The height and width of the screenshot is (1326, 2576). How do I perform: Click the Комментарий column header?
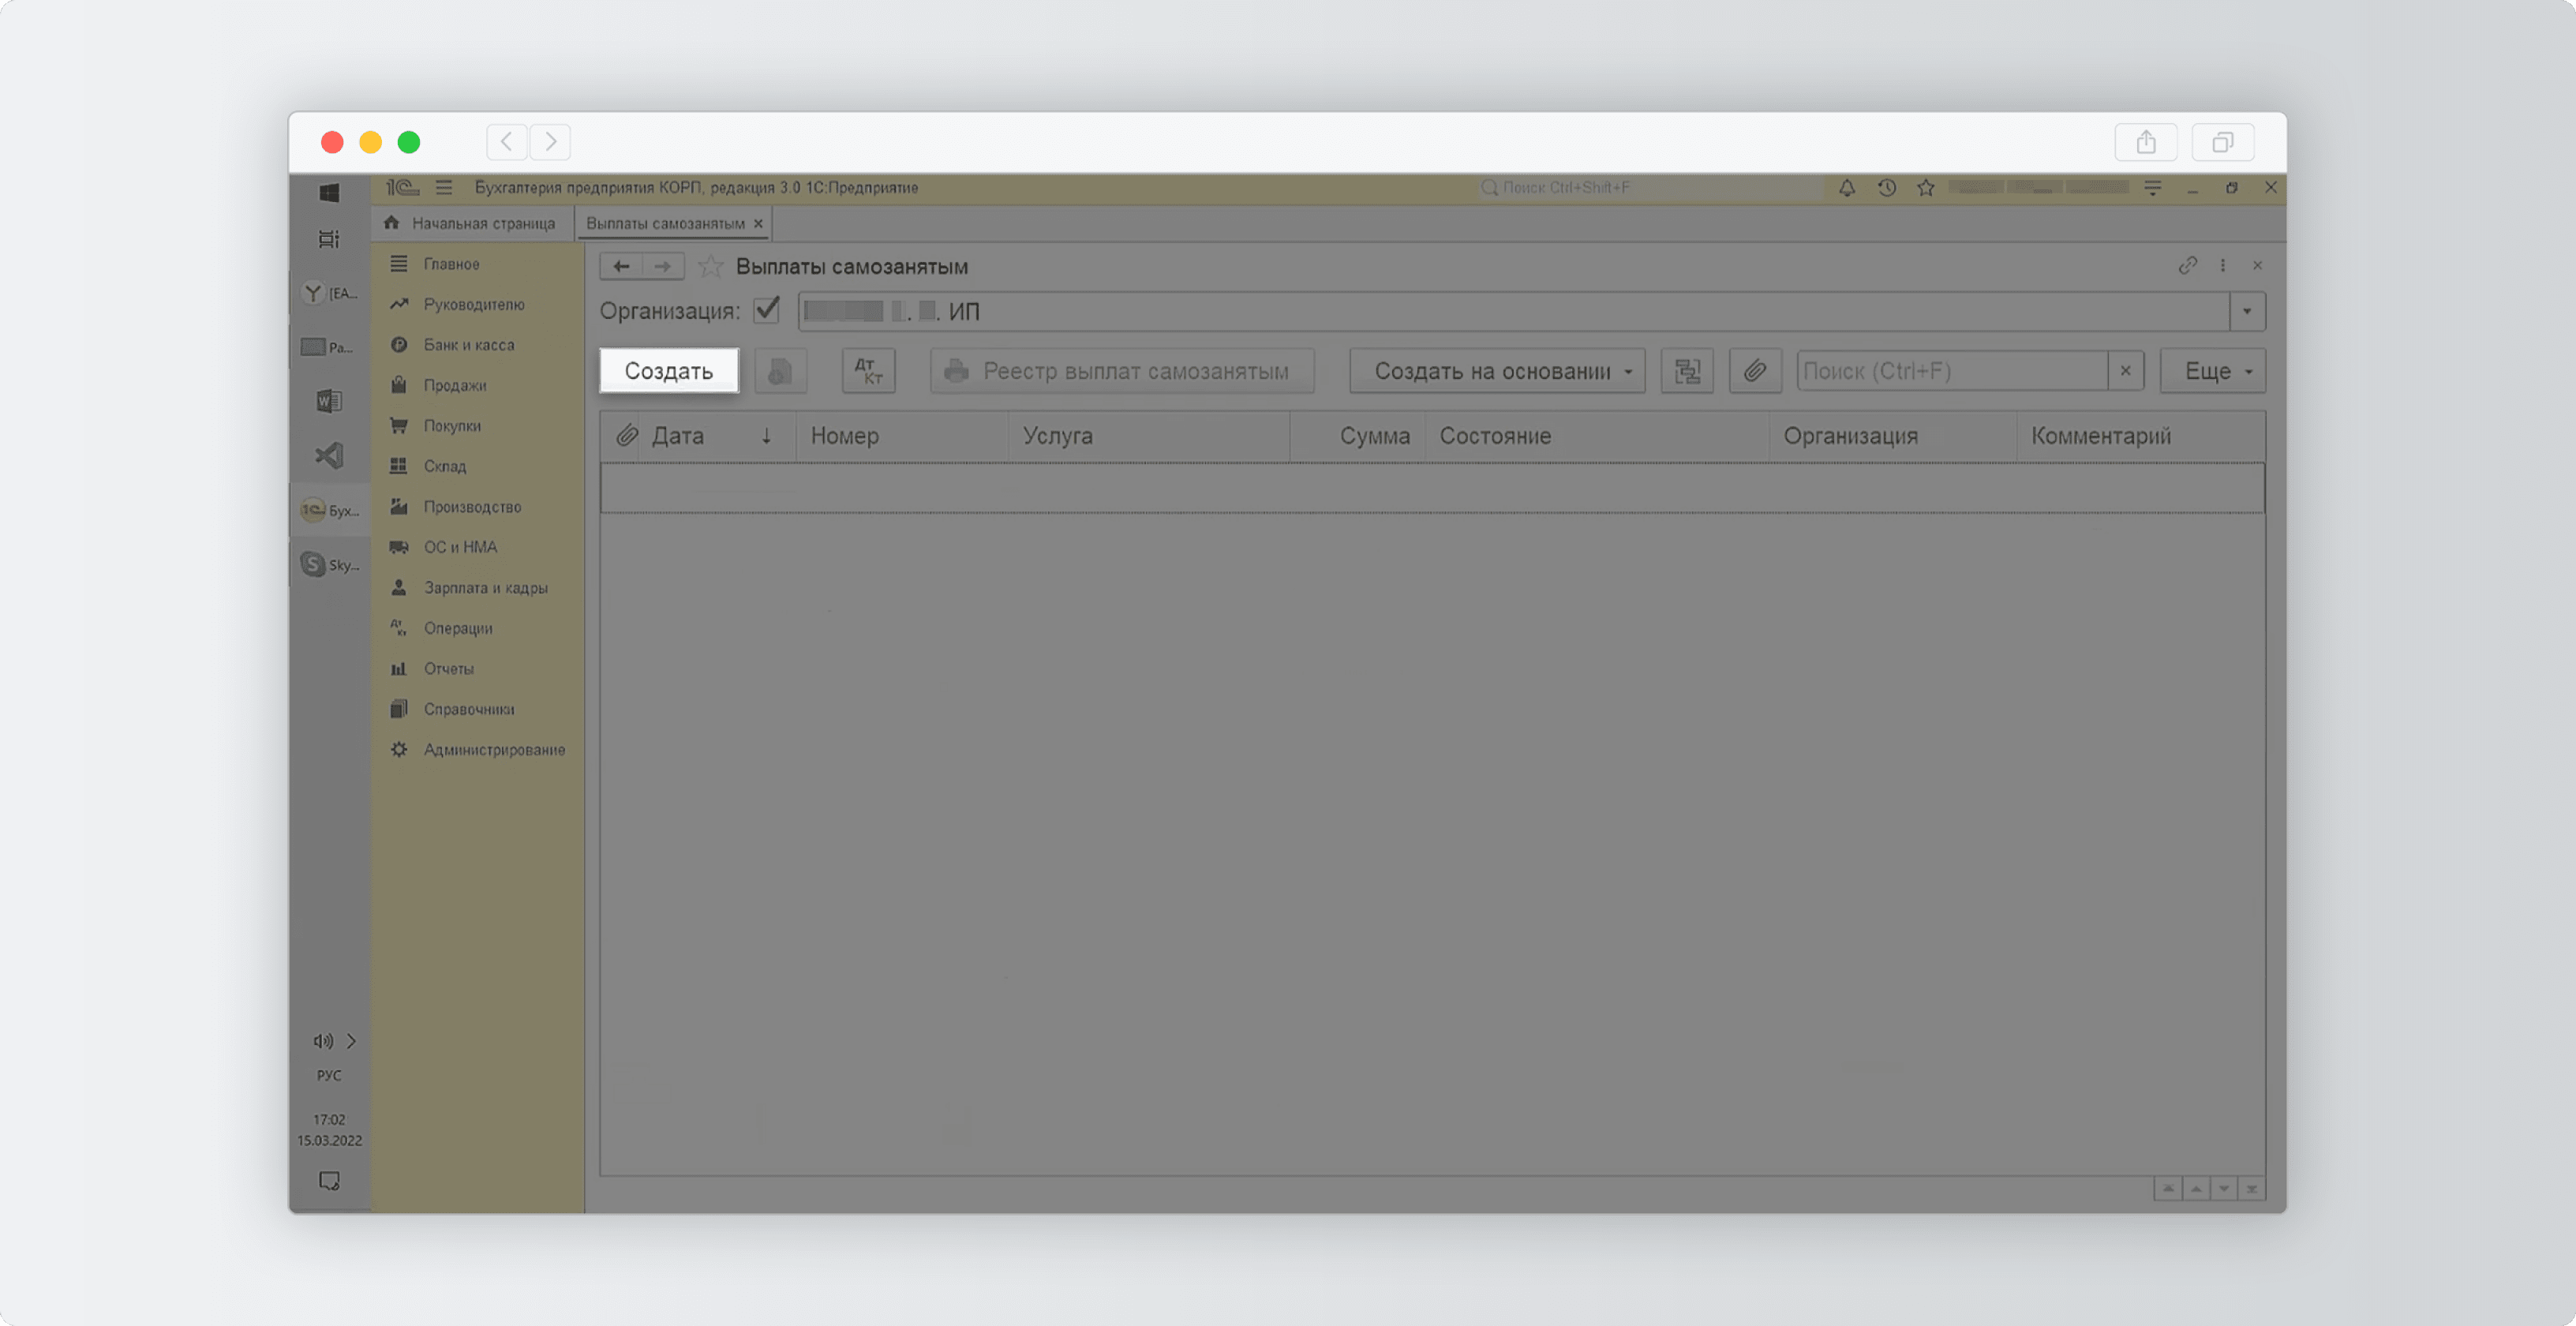[x=2140, y=436]
